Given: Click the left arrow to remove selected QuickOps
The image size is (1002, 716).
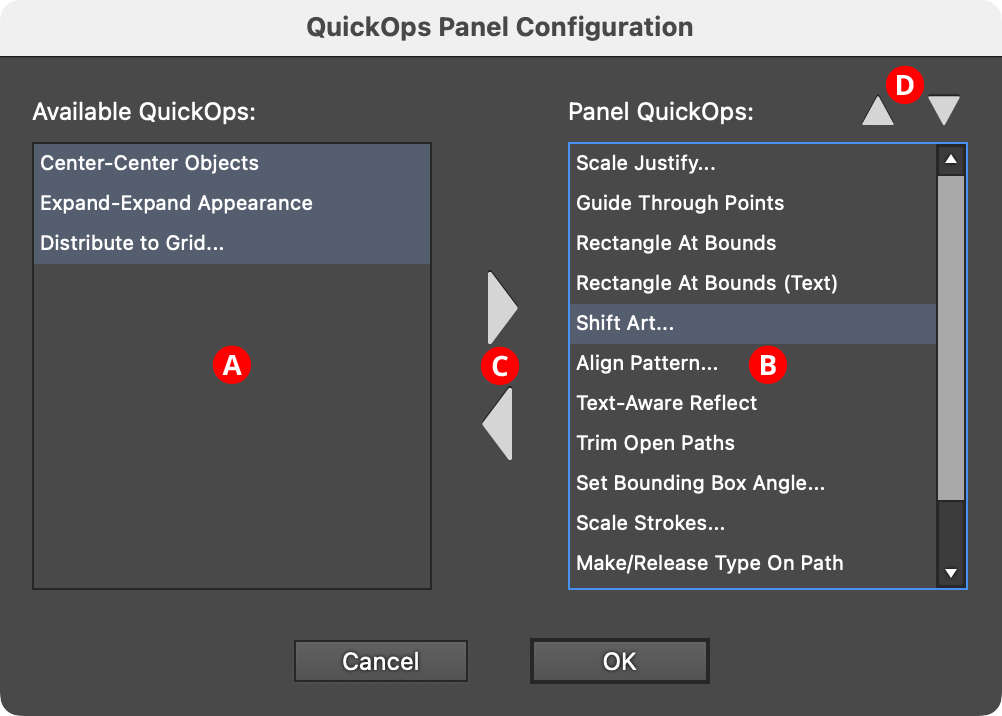Looking at the screenshot, I should (499, 425).
